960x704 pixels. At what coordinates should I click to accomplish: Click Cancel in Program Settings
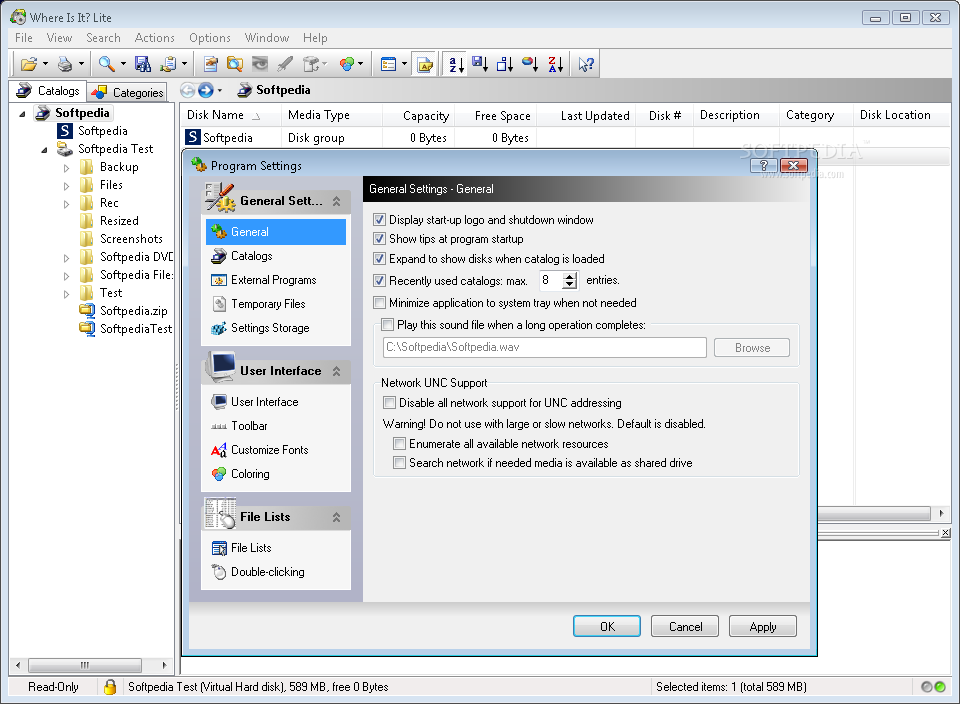(685, 626)
